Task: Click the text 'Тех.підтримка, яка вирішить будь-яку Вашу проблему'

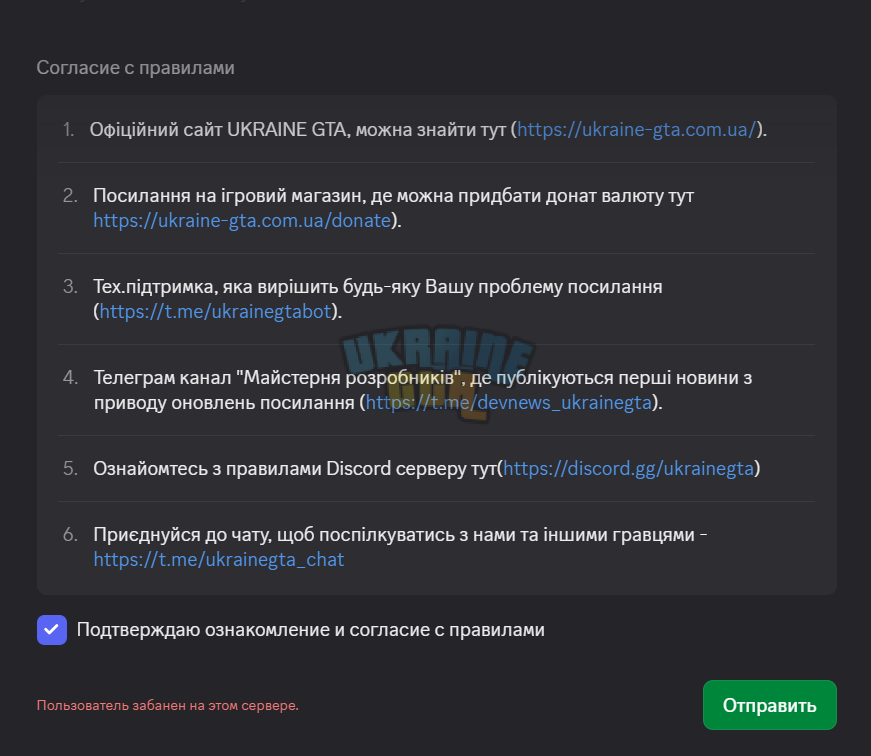Action: (x=328, y=287)
